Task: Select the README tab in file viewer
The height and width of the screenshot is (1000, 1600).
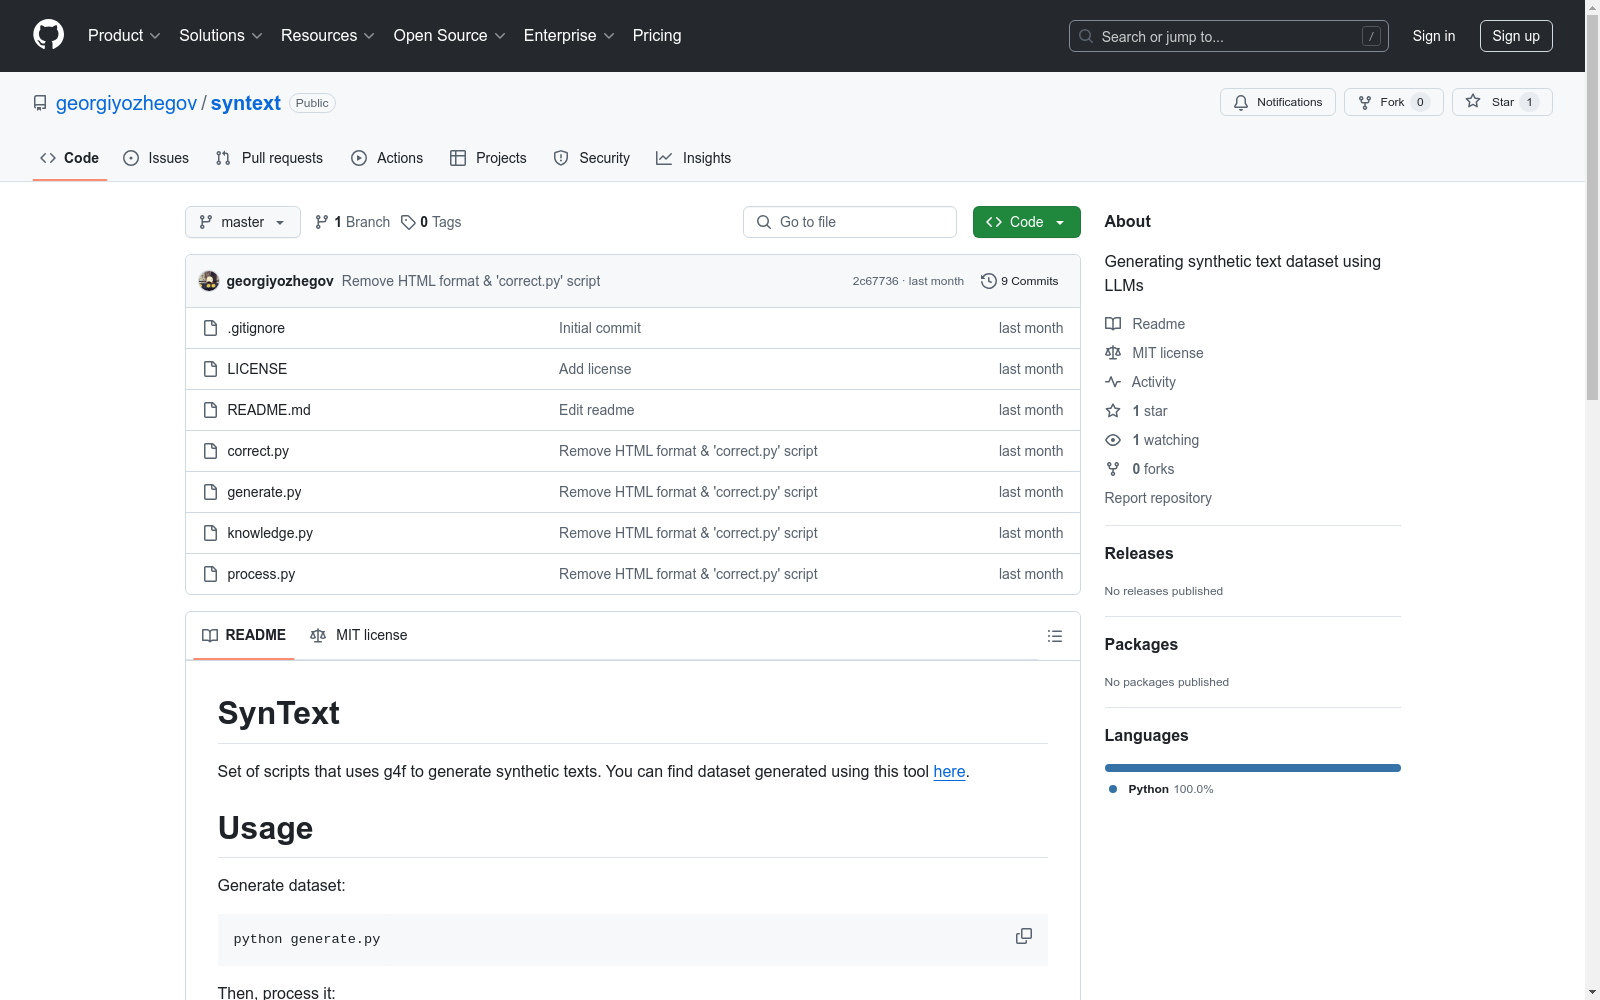Action: pos(244,635)
